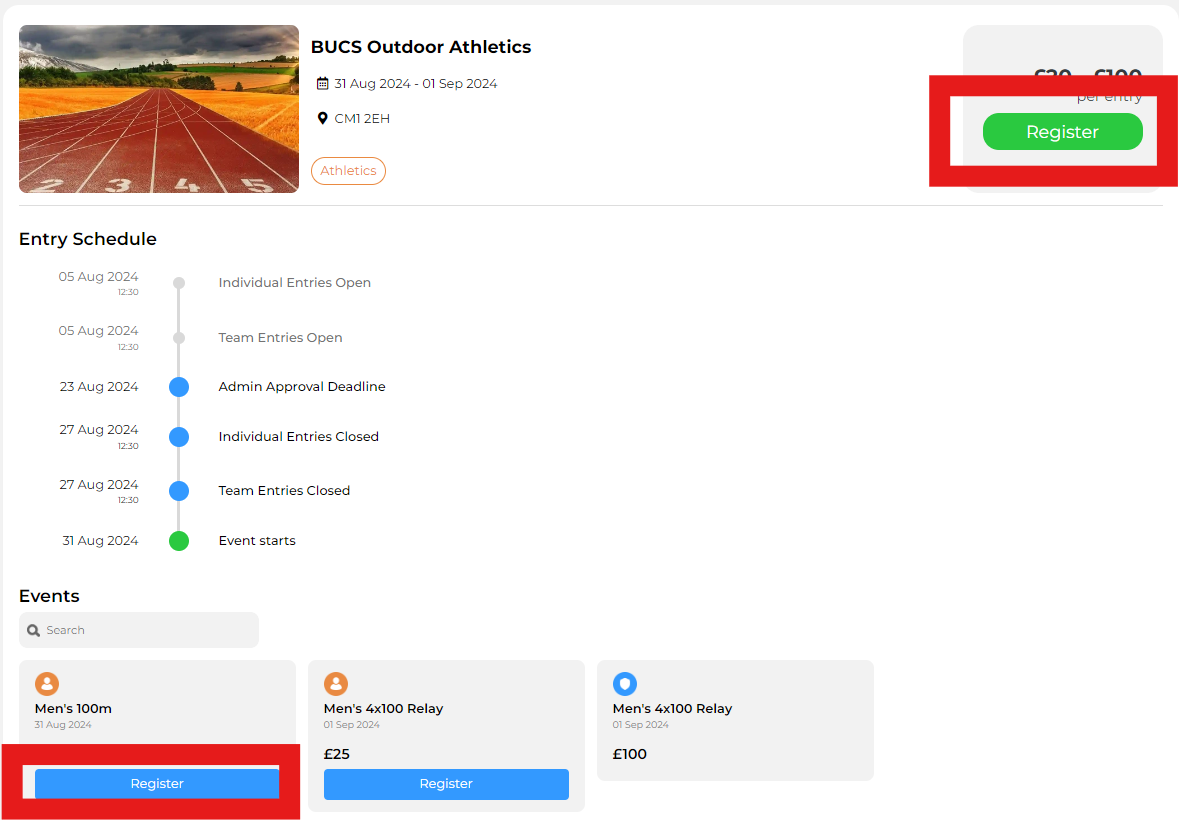Click the orange person icon on £25 relay card

336,684
